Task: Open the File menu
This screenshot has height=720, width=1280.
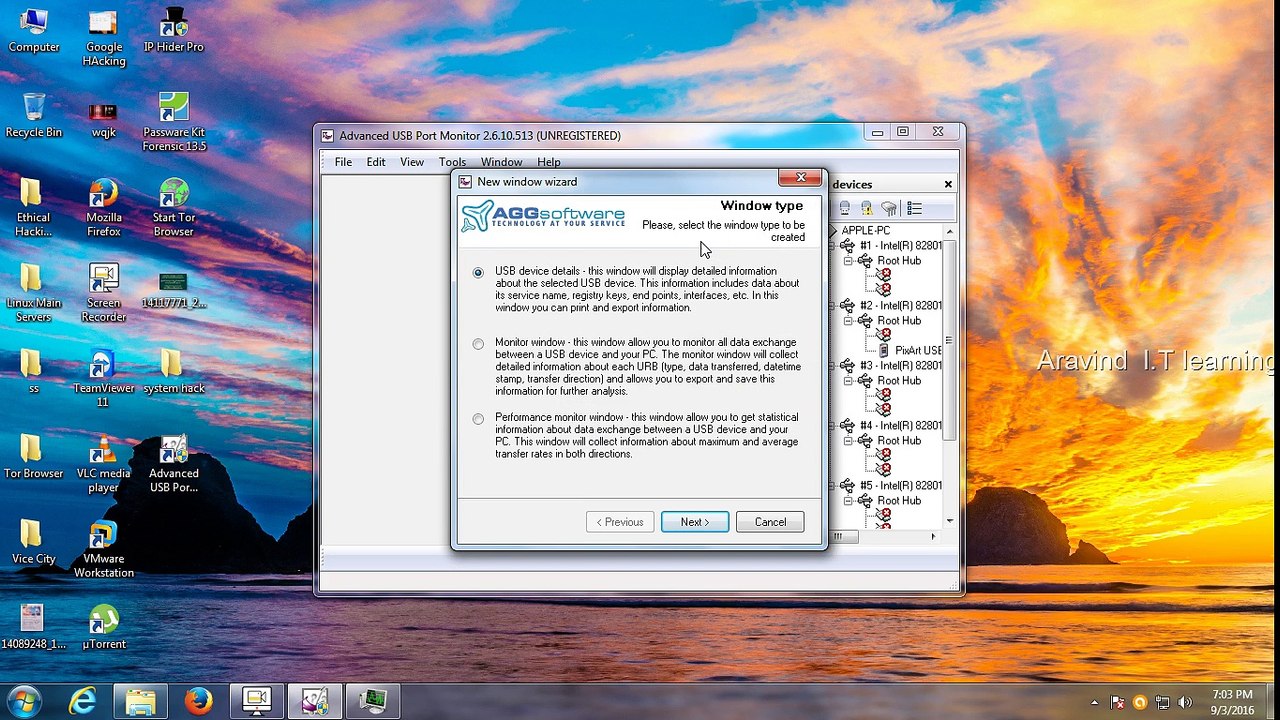Action: coord(343,162)
